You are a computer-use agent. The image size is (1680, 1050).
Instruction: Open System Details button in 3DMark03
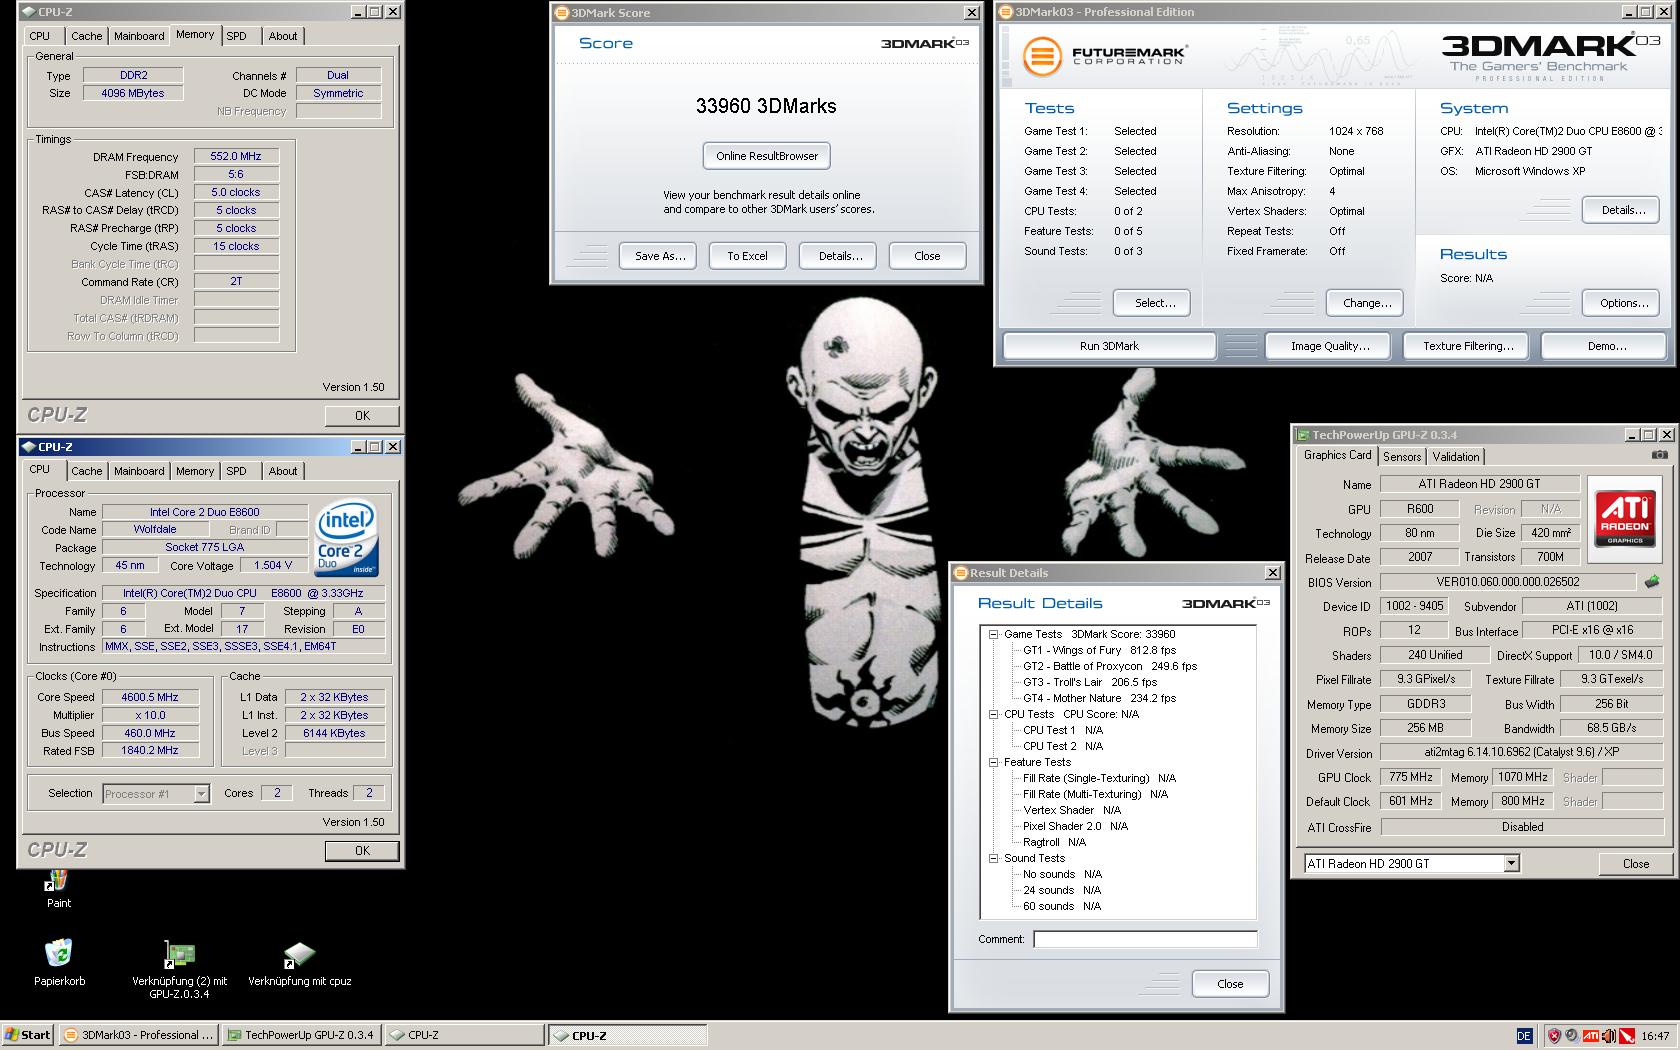(x=1622, y=210)
